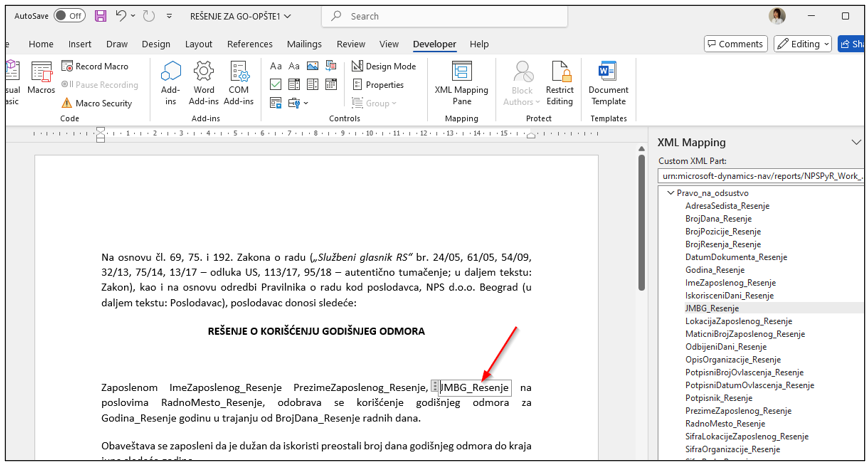Open the COM Add-ins dialog
Image resolution: width=868 pixels, height=465 pixels.
[238, 82]
